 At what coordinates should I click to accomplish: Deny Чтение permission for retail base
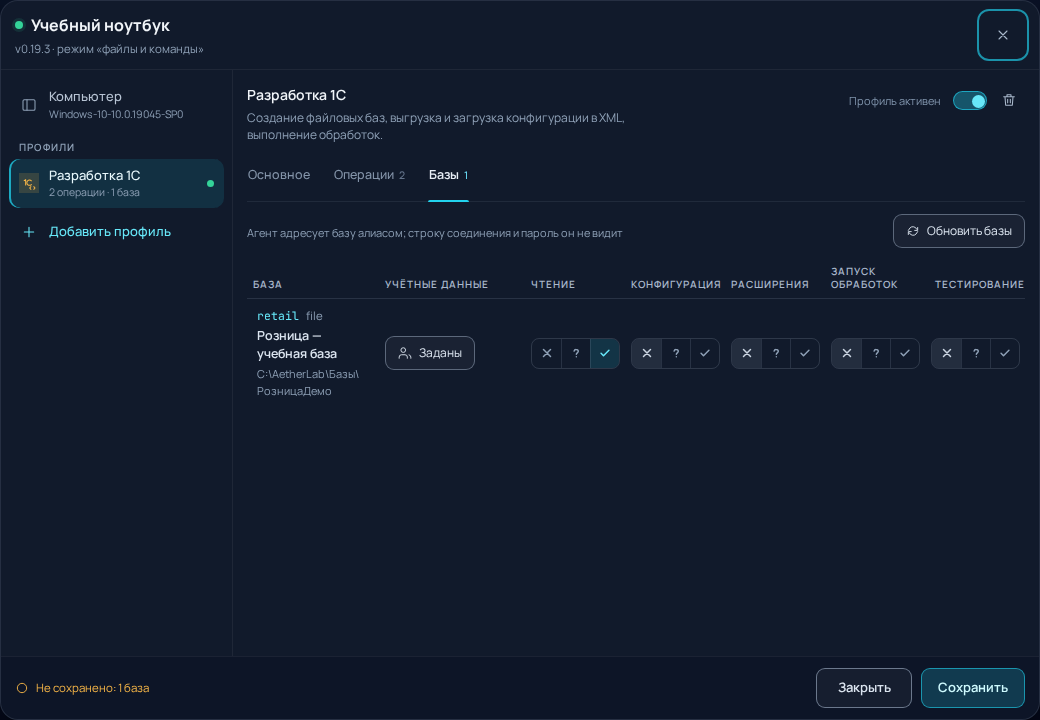coord(547,353)
